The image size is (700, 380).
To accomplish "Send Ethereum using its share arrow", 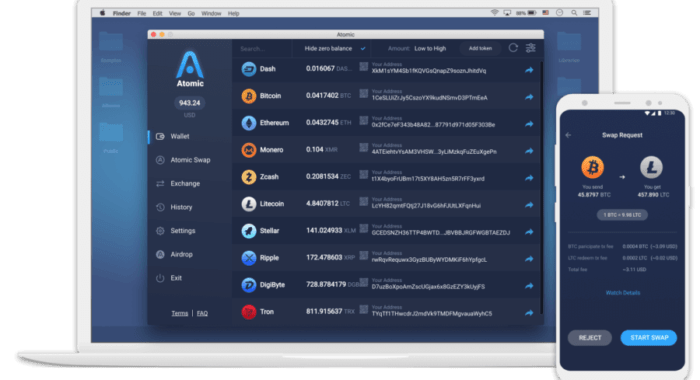I will point(529,124).
